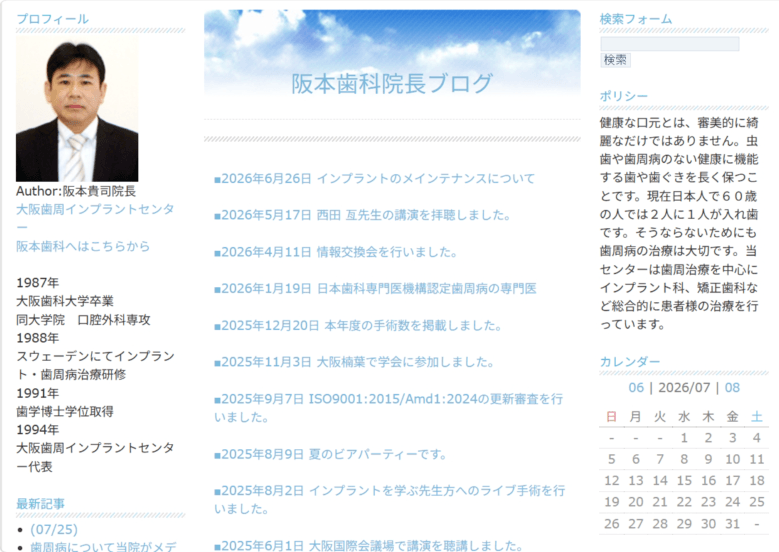The height and width of the screenshot is (552, 779).
Task: Click the 1987年 biography year
Action: (37, 282)
